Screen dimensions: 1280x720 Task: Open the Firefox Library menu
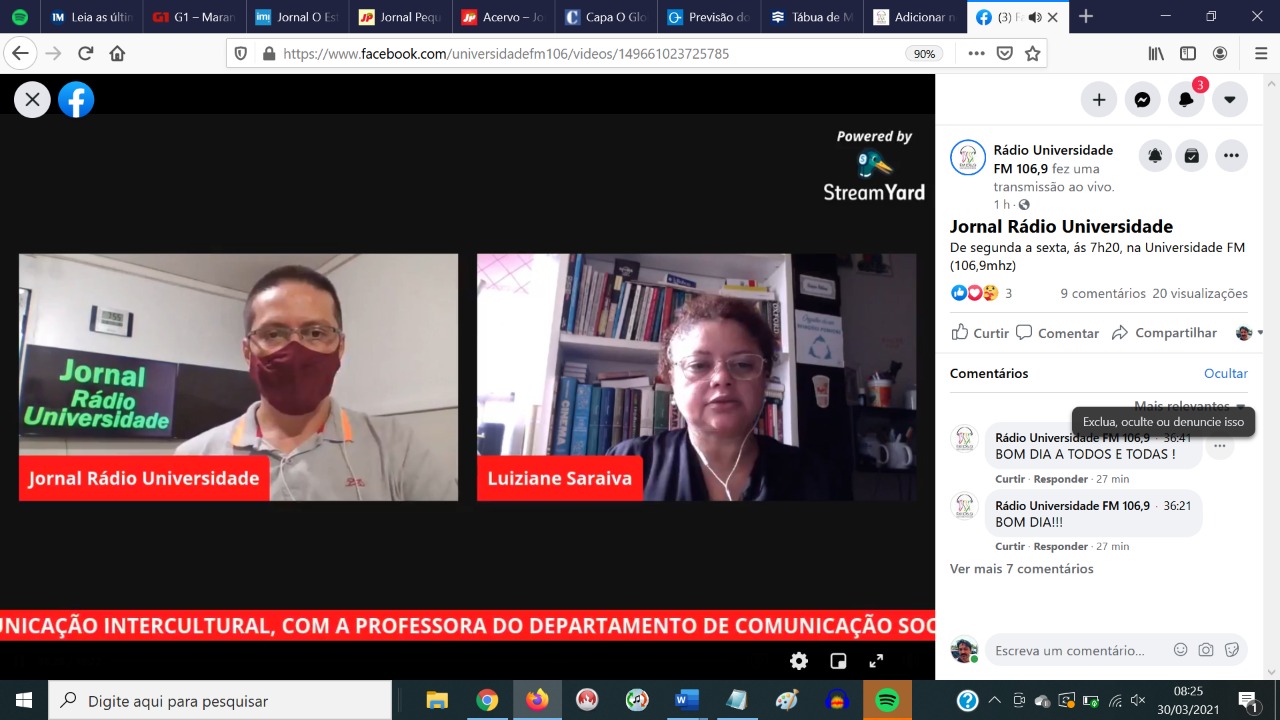coord(1156,54)
